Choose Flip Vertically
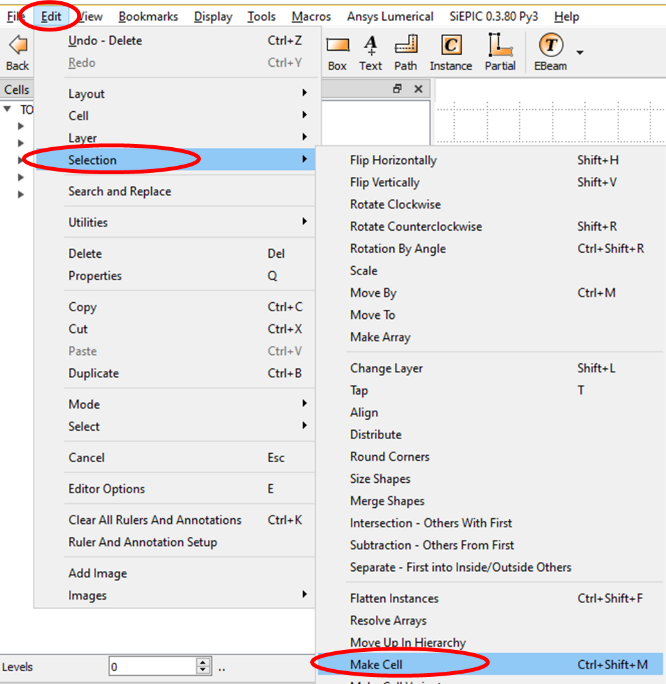666x684 pixels. [490, 182]
